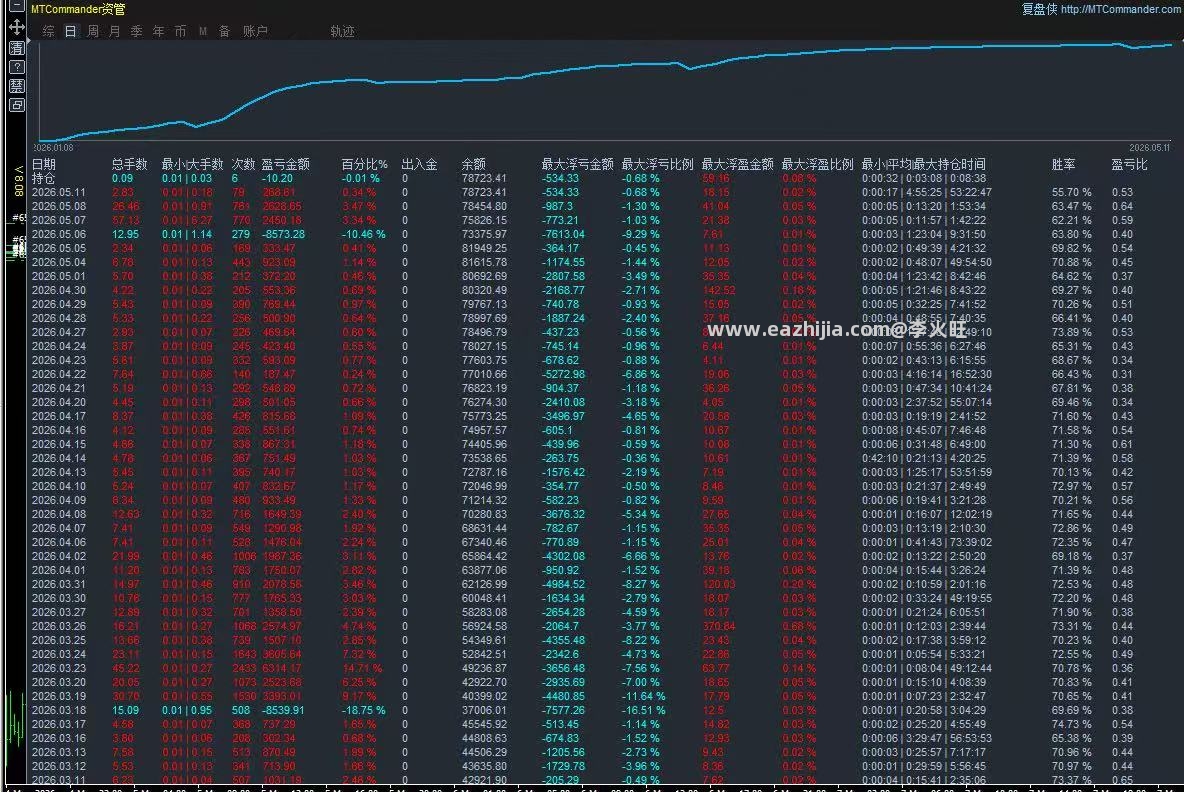Switch to the 季 quarterly tab
The width and height of the screenshot is (1184, 792).
137,31
